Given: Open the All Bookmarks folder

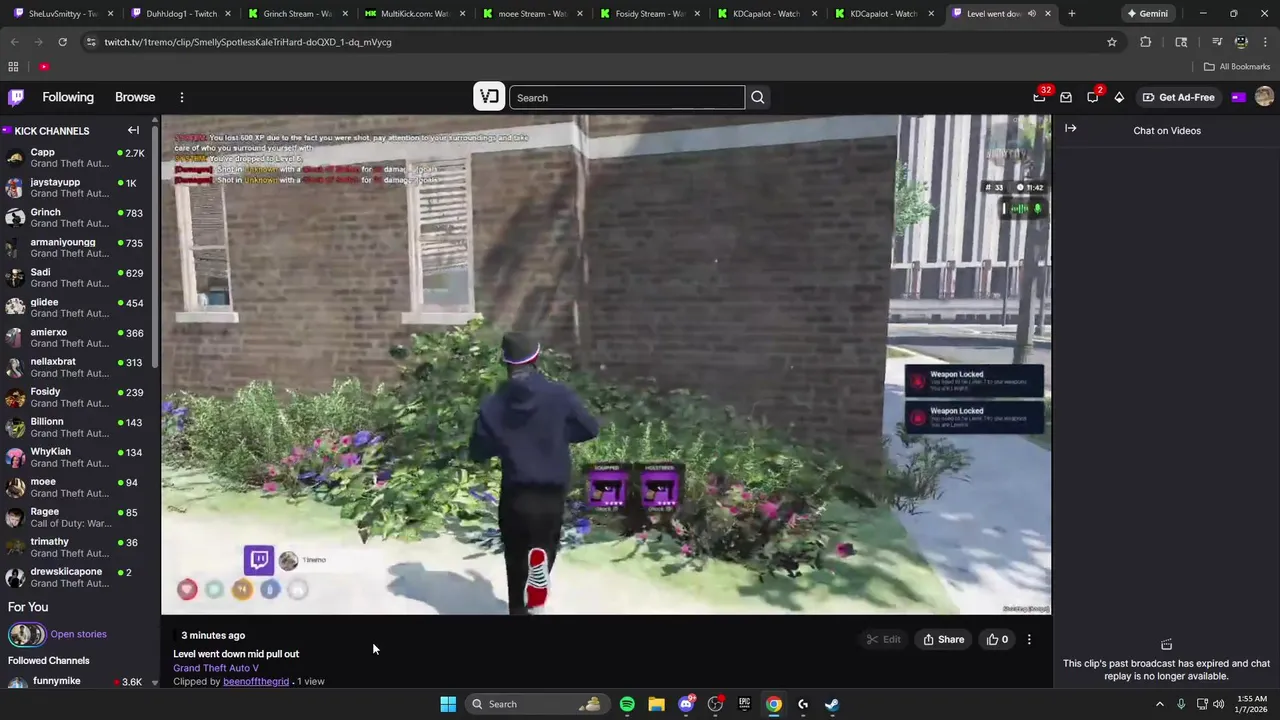Looking at the screenshot, I should tap(1237, 67).
